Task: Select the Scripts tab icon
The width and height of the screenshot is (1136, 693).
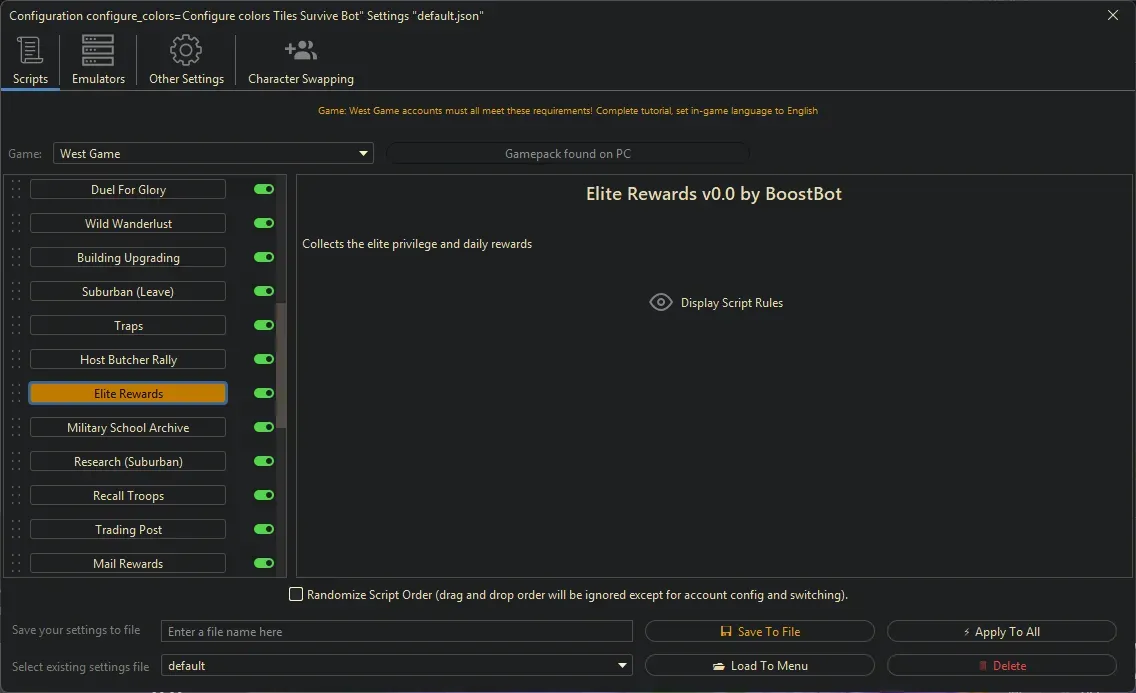Action: point(30,50)
